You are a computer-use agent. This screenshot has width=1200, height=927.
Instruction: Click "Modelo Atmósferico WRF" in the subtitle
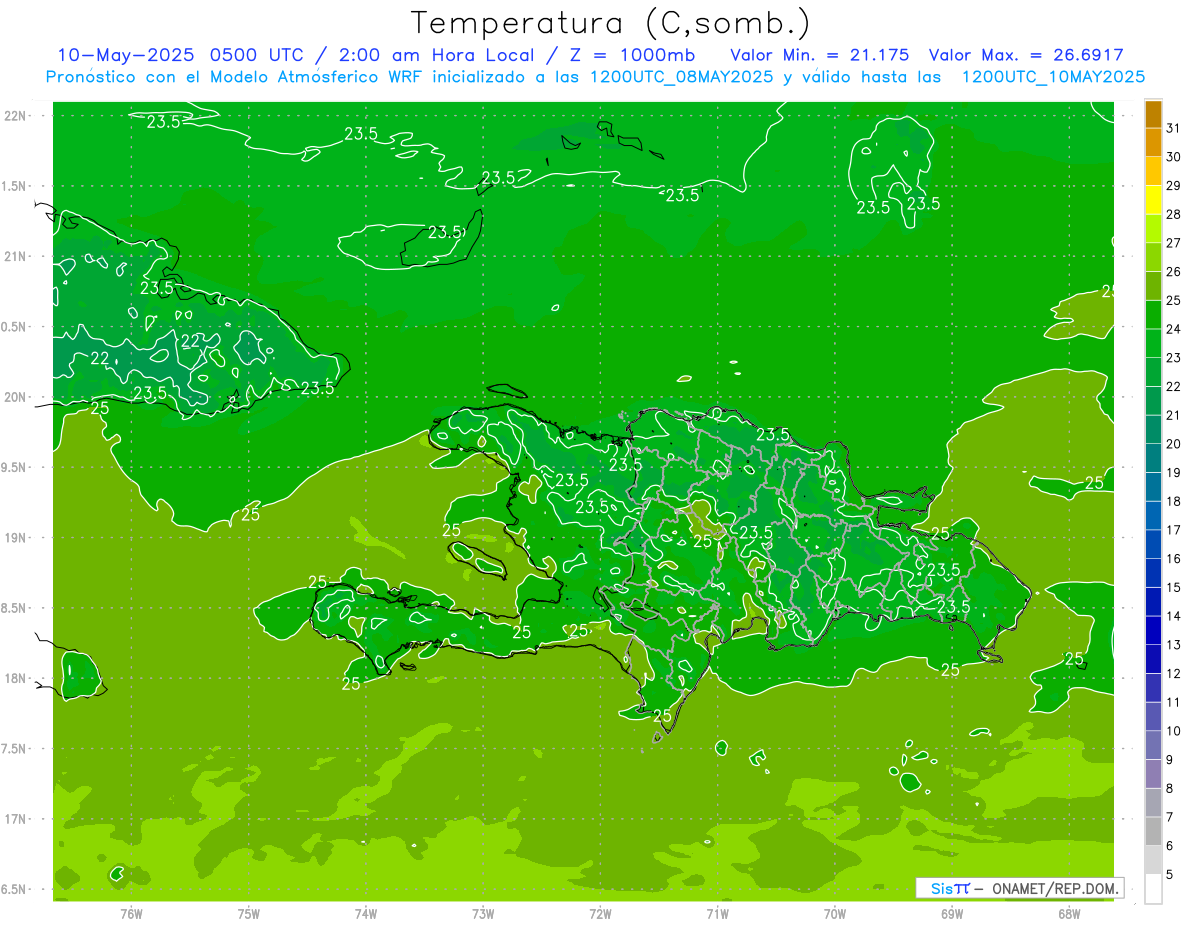pos(314,77)
